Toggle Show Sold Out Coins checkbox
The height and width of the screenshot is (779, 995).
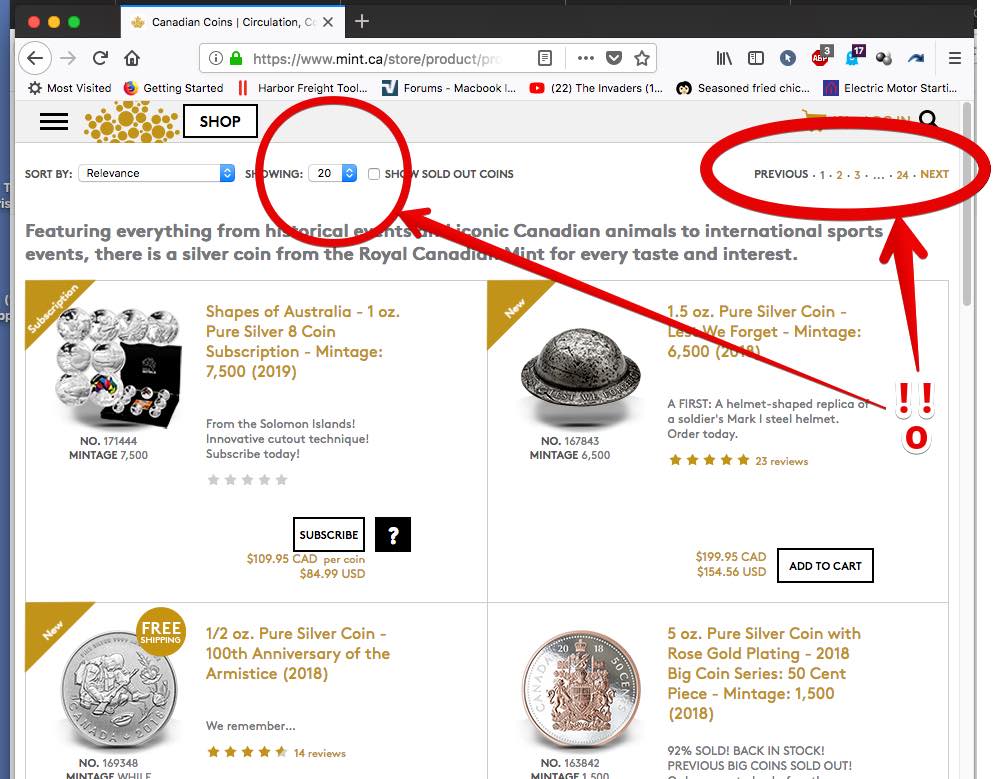[x=374, y=174]
